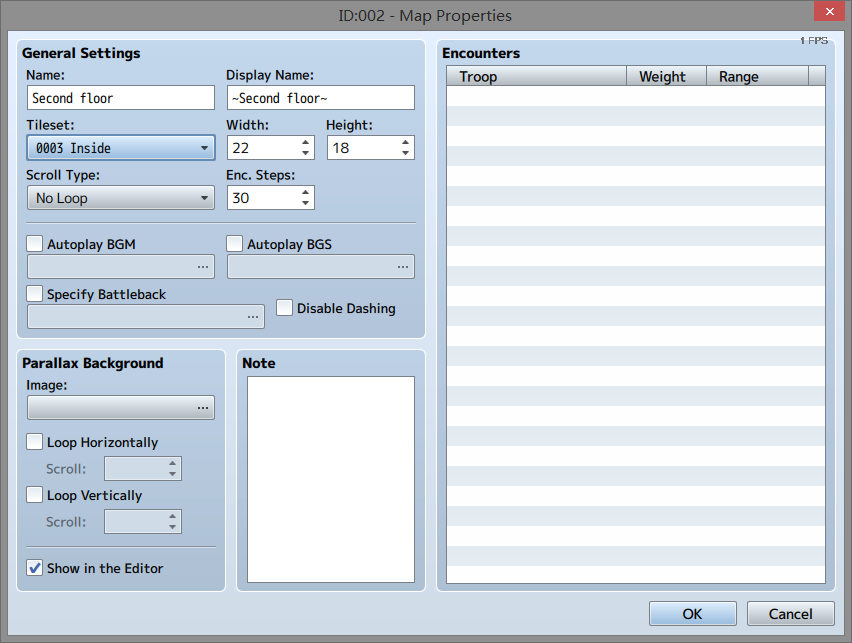Open the Scroll Type dropdown
852x643 pixels.
pos(121,198)
